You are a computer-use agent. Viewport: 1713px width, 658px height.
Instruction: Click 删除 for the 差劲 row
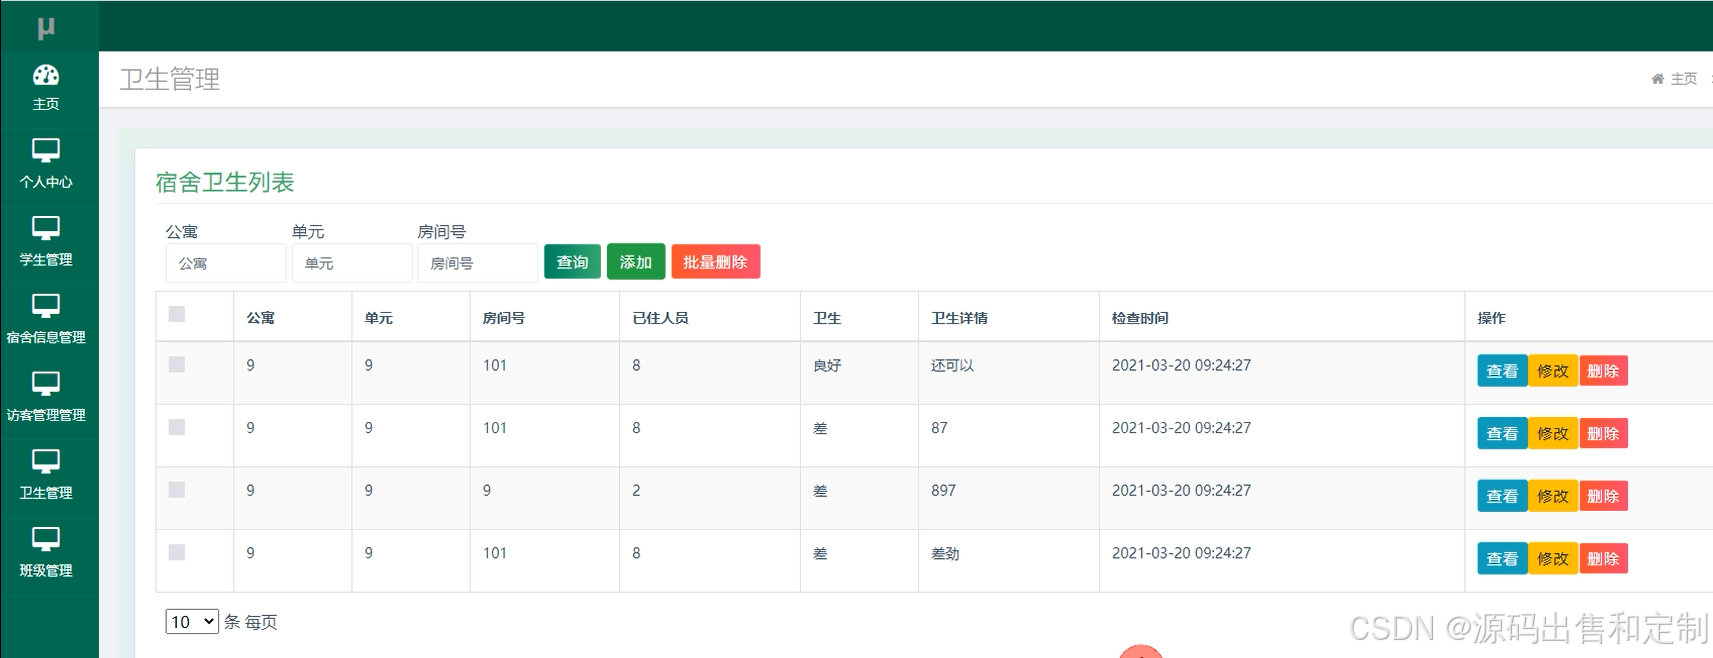click(x=1603, y=559)
